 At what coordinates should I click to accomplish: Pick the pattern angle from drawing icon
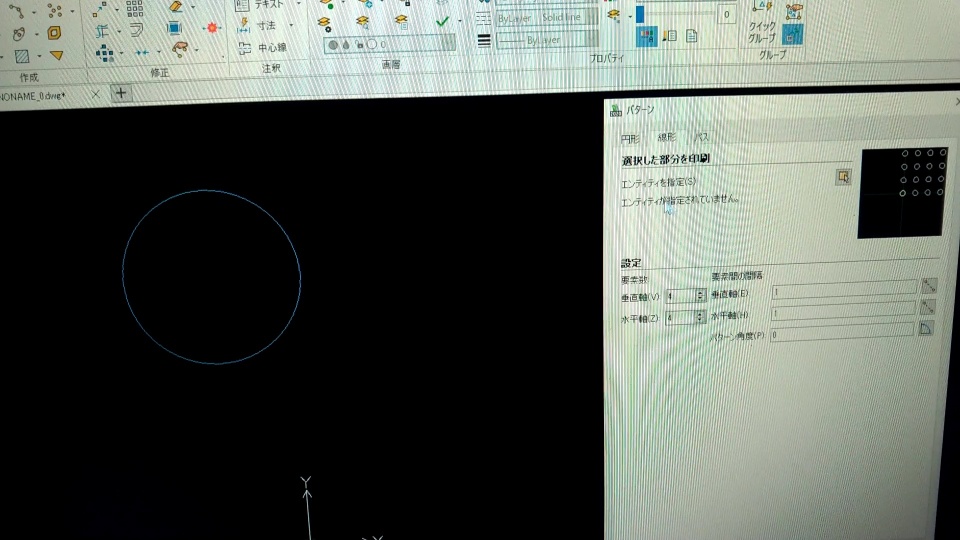[926, 329]
